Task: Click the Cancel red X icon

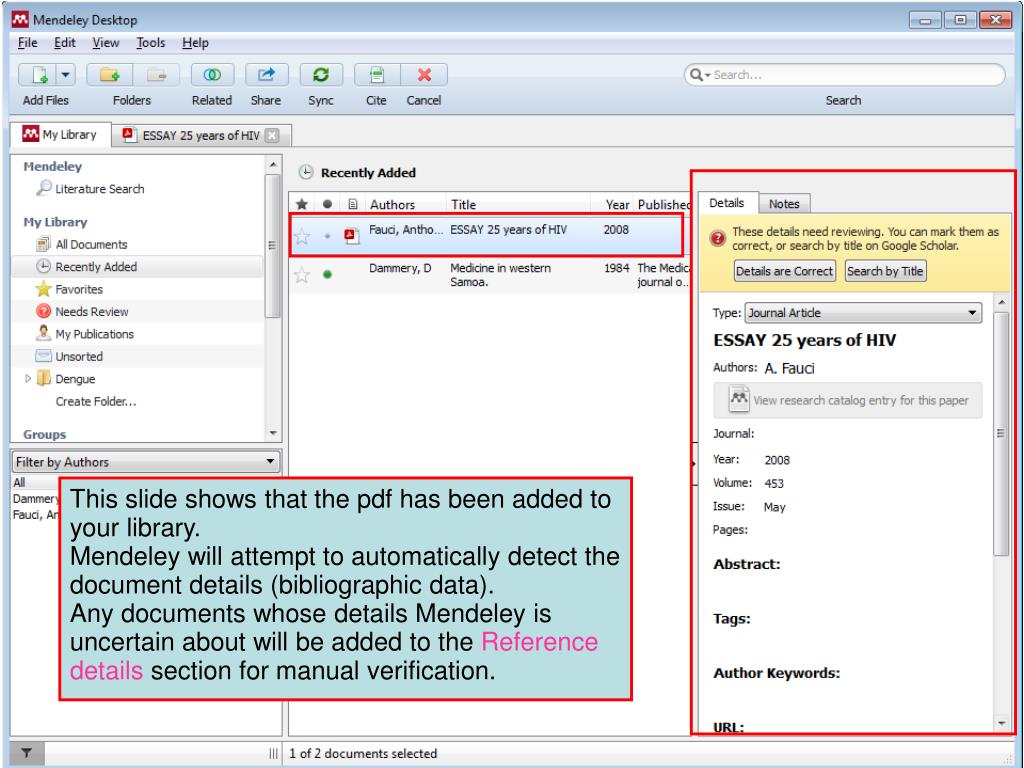Action: (x=424, y=74)
